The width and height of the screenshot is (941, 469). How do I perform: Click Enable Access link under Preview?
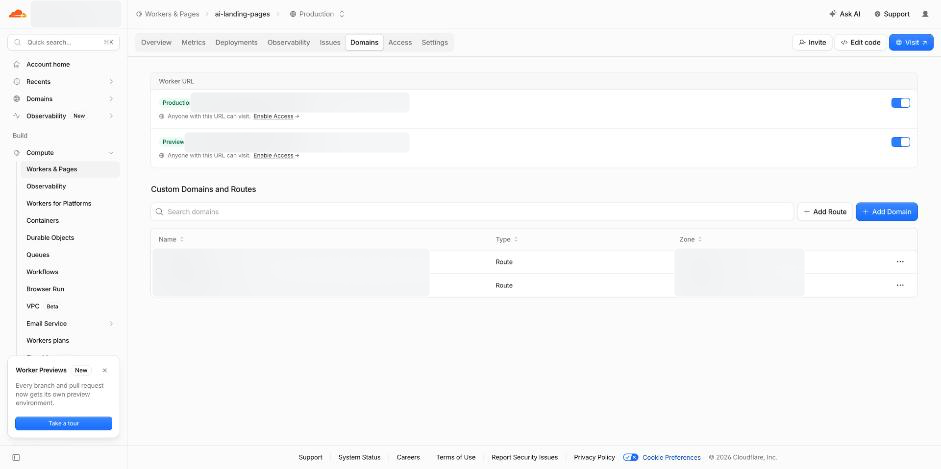pyautogui.click(x=276, y=155)
